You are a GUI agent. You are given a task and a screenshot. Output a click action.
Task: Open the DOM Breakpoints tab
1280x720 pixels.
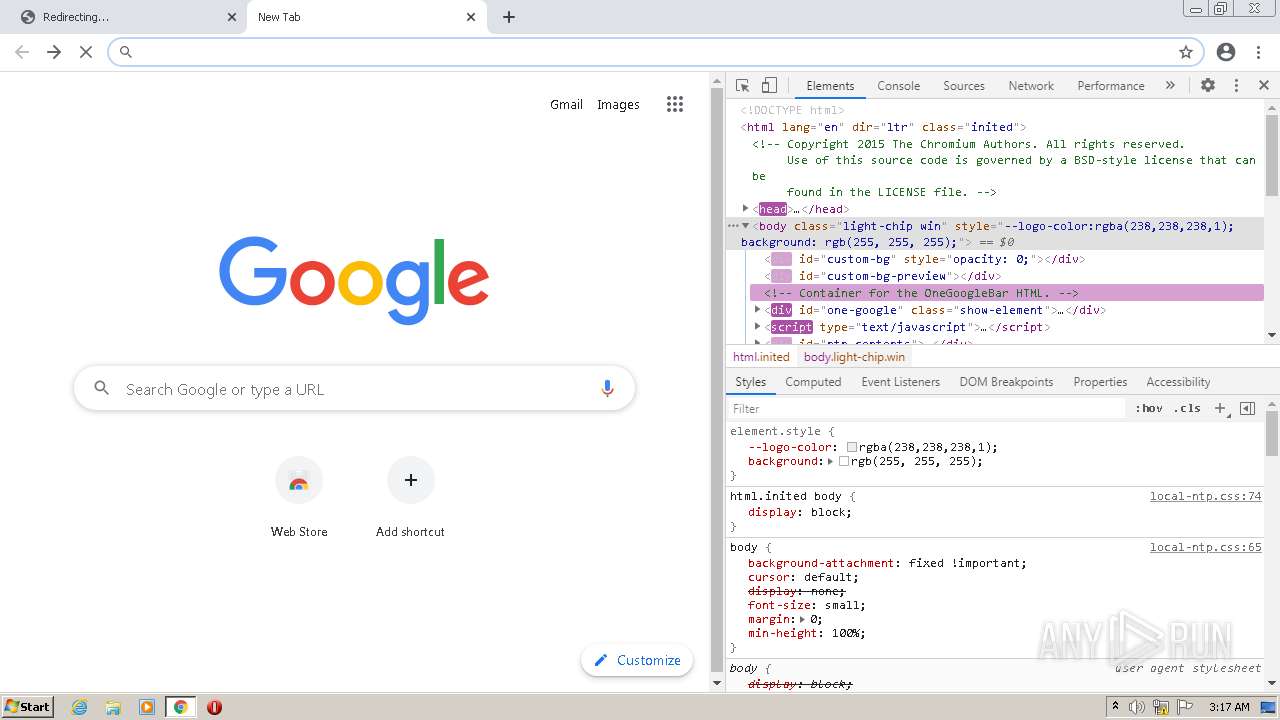point(1006,382)
